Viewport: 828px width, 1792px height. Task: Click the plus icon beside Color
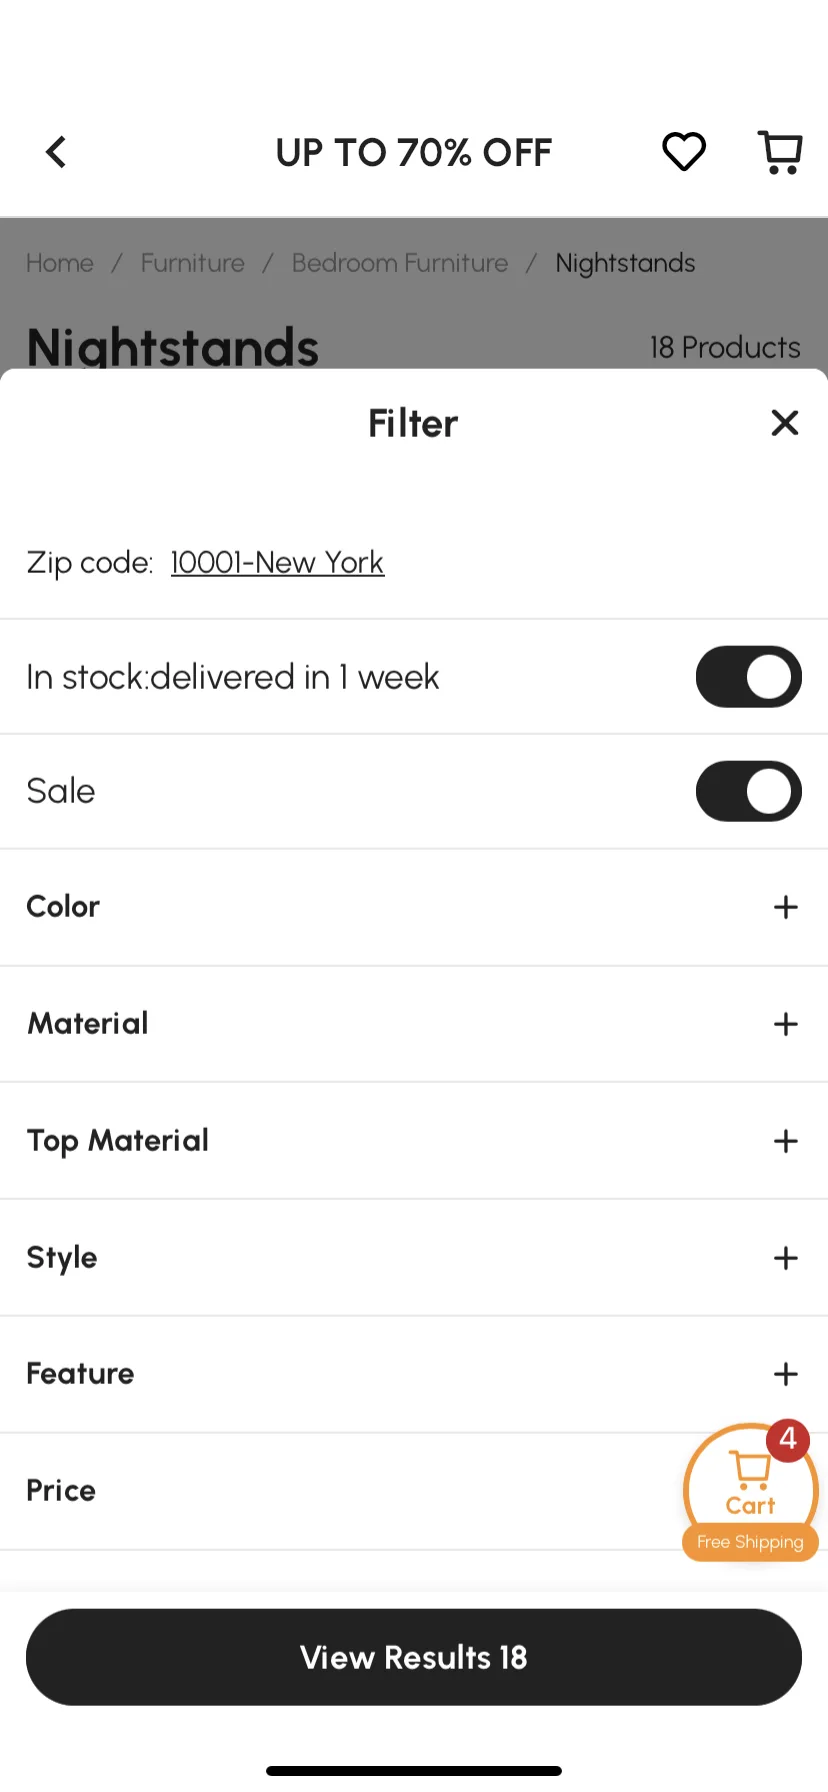786,907
